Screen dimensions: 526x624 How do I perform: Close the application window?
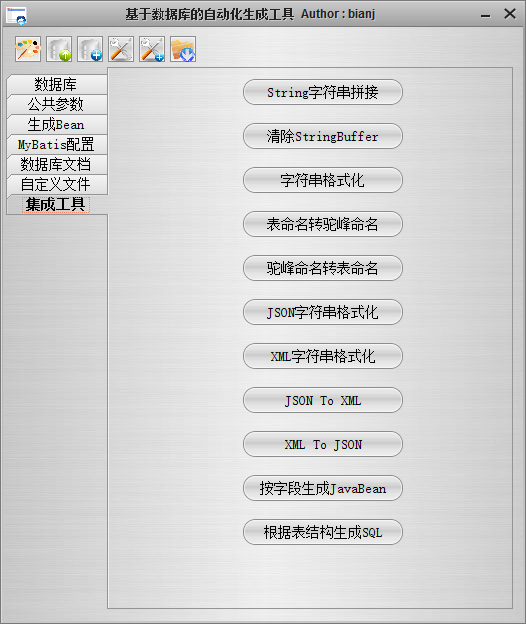(x=510, y=14)
